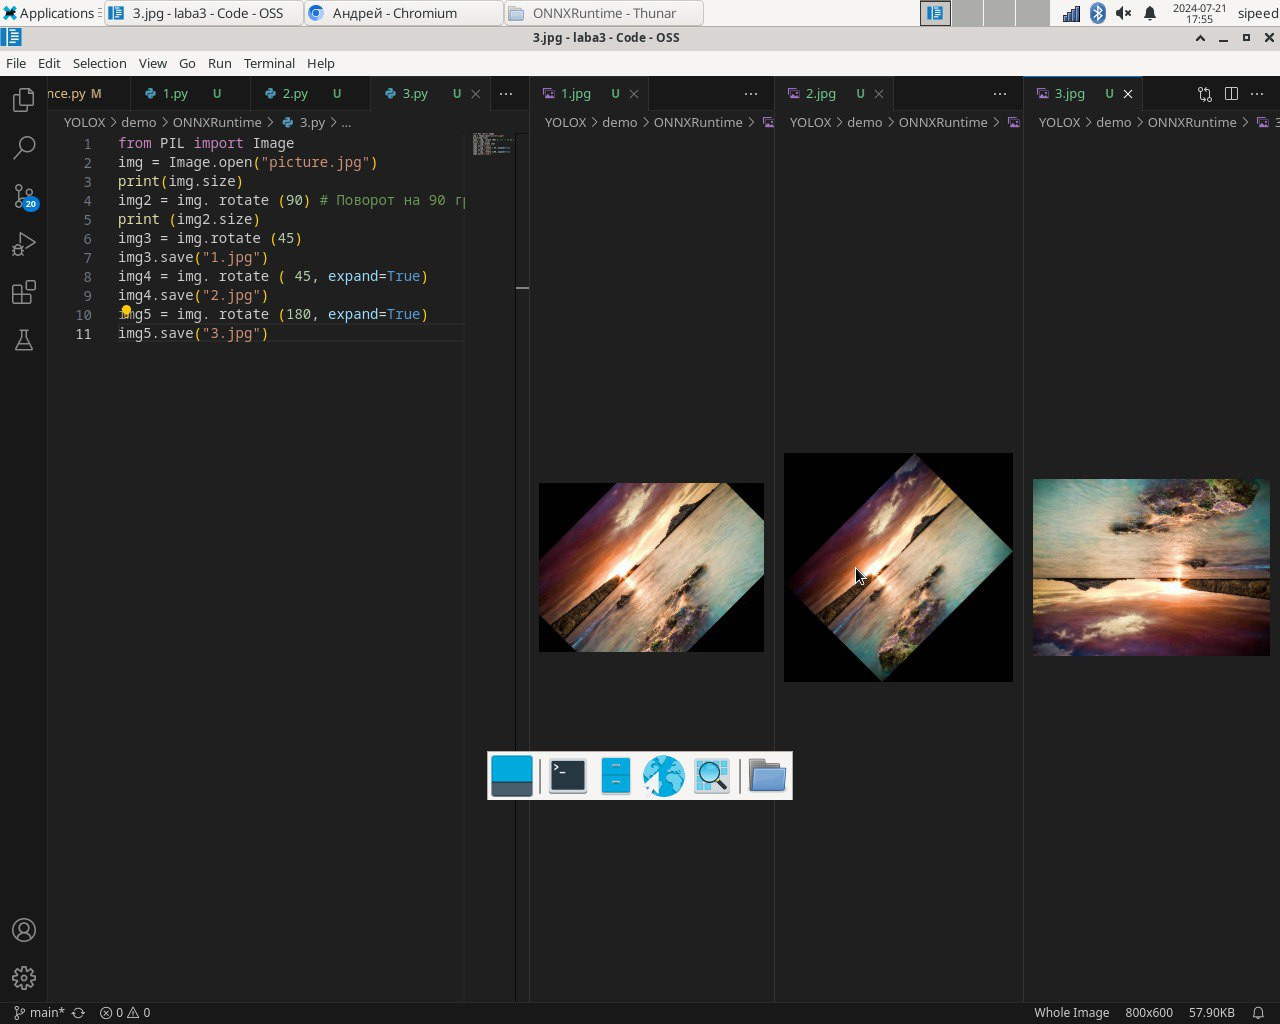Click the Whole Image zoom status

tap(1071, 1013)
